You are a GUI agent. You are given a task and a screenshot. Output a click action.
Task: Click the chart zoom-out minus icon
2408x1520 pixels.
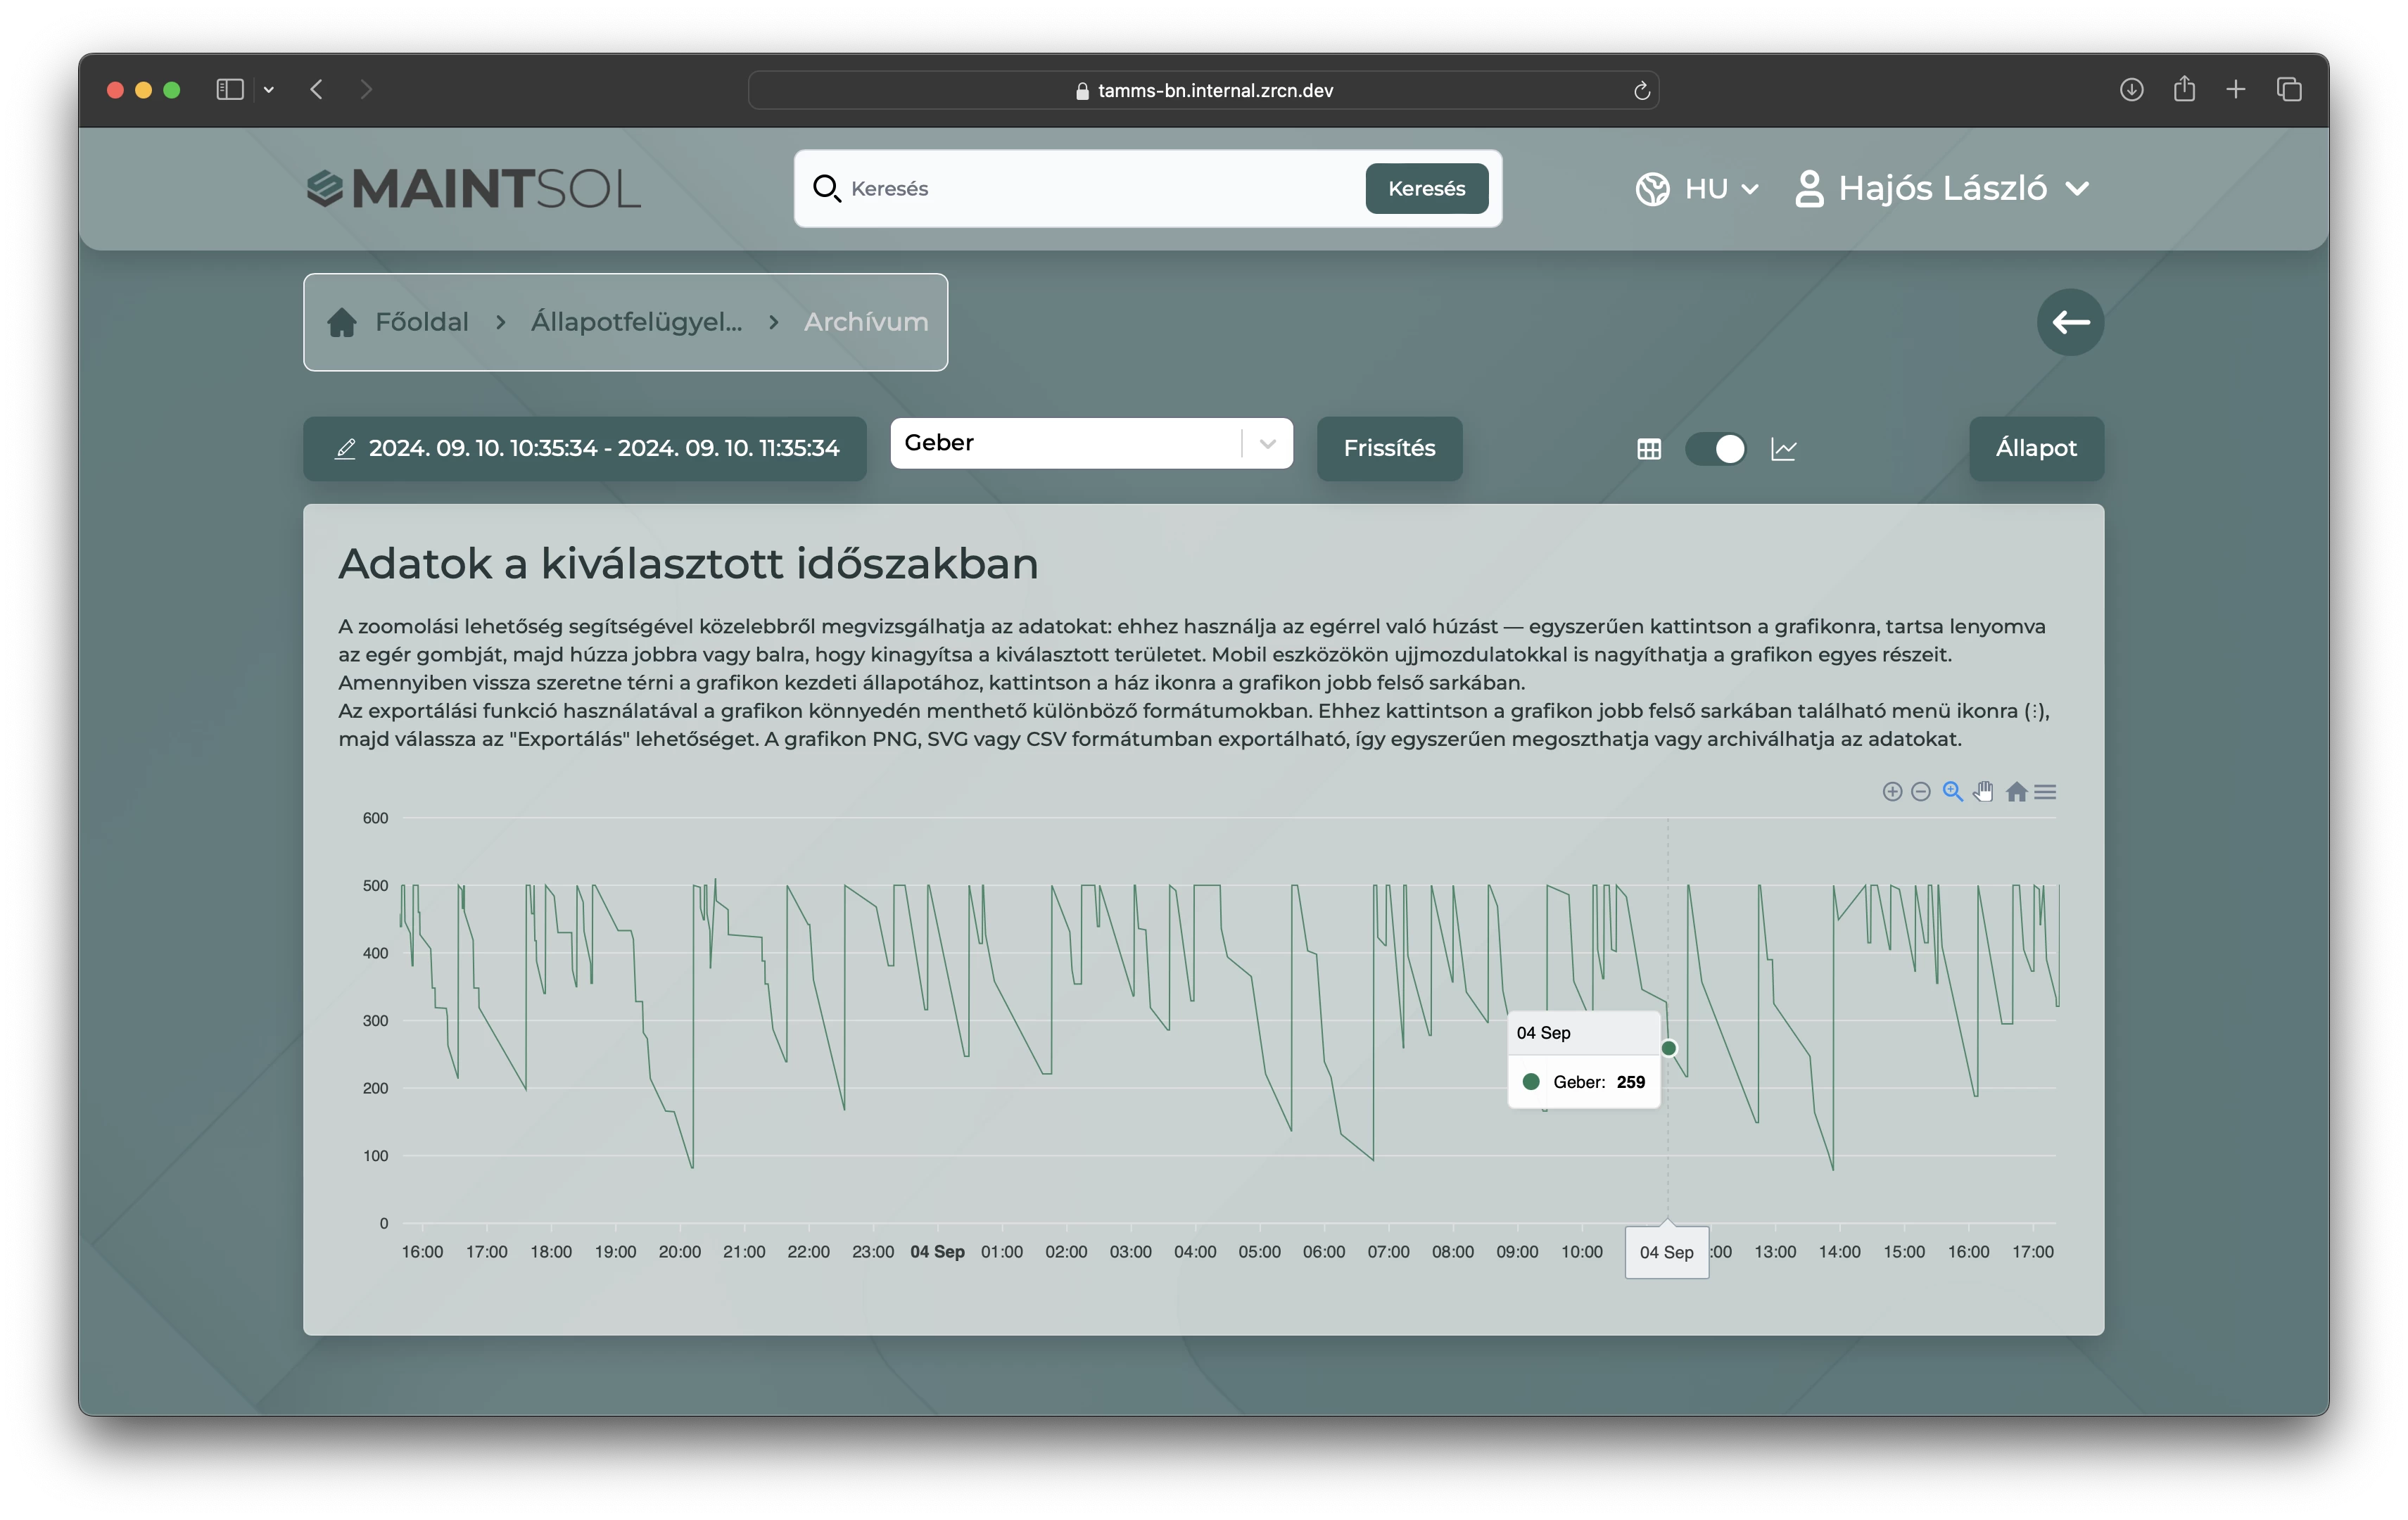(x=1920, y=792)
